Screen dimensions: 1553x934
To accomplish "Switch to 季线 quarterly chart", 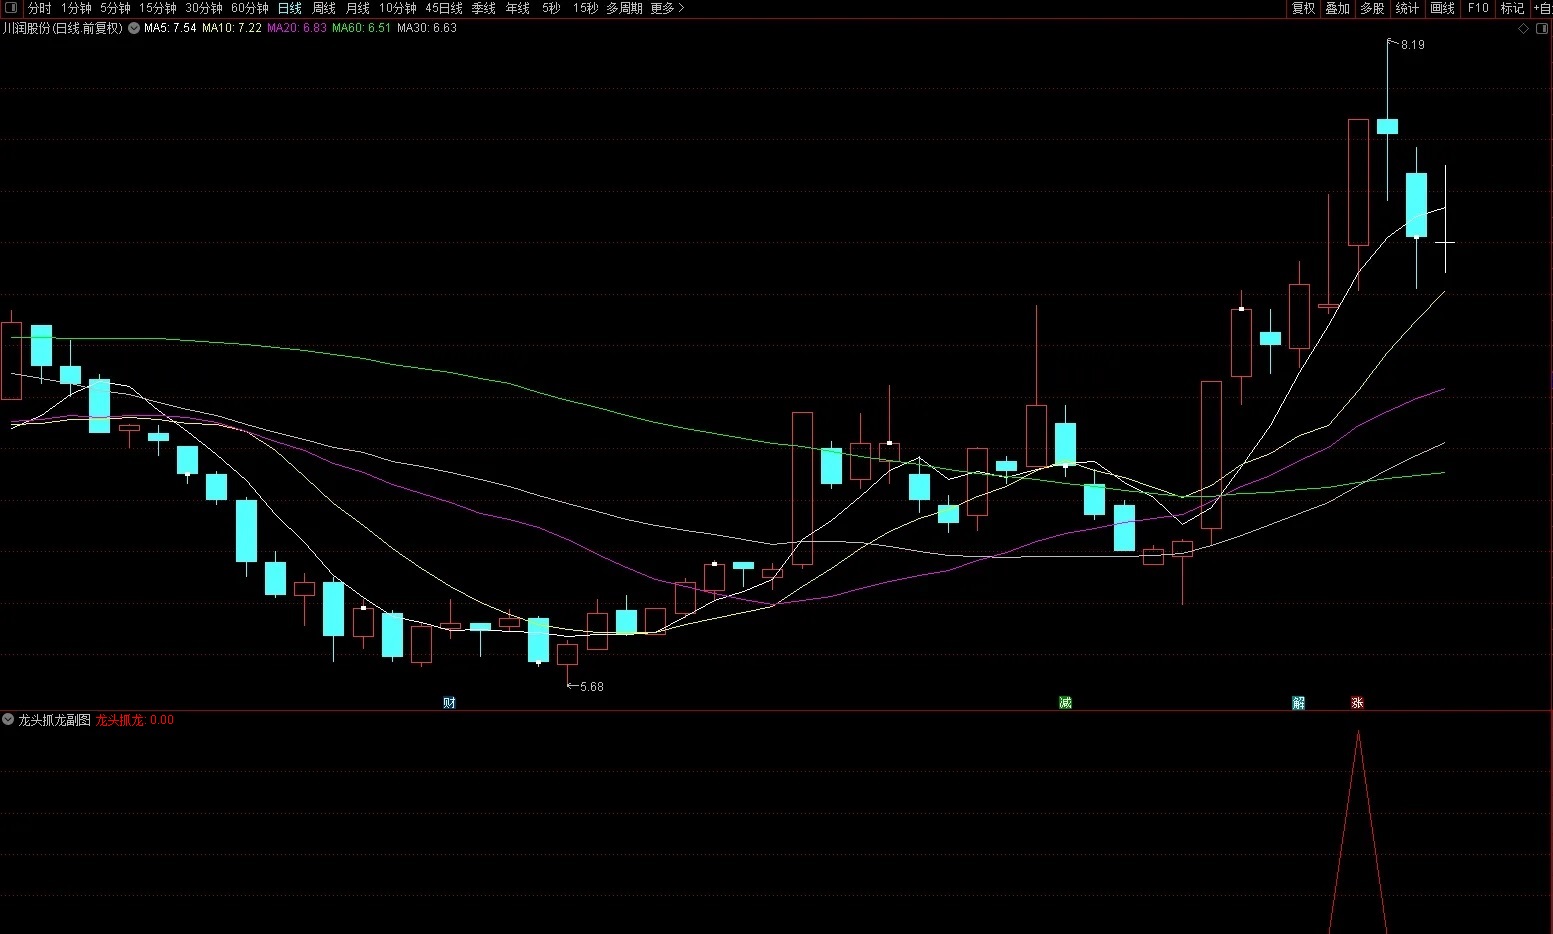I will (x=484, y=8).
